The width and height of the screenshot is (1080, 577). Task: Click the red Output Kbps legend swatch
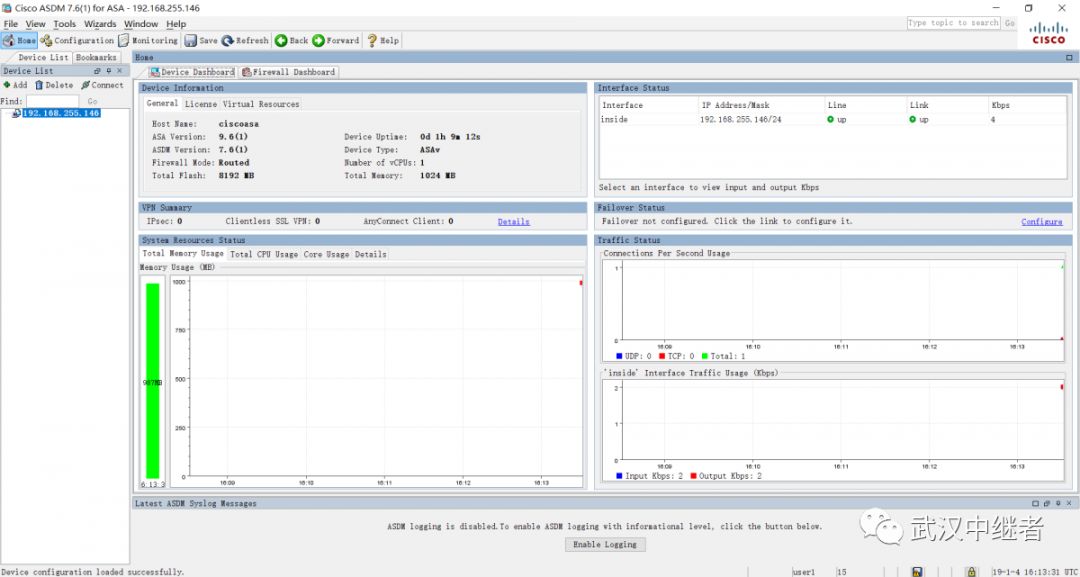[693, 476]
